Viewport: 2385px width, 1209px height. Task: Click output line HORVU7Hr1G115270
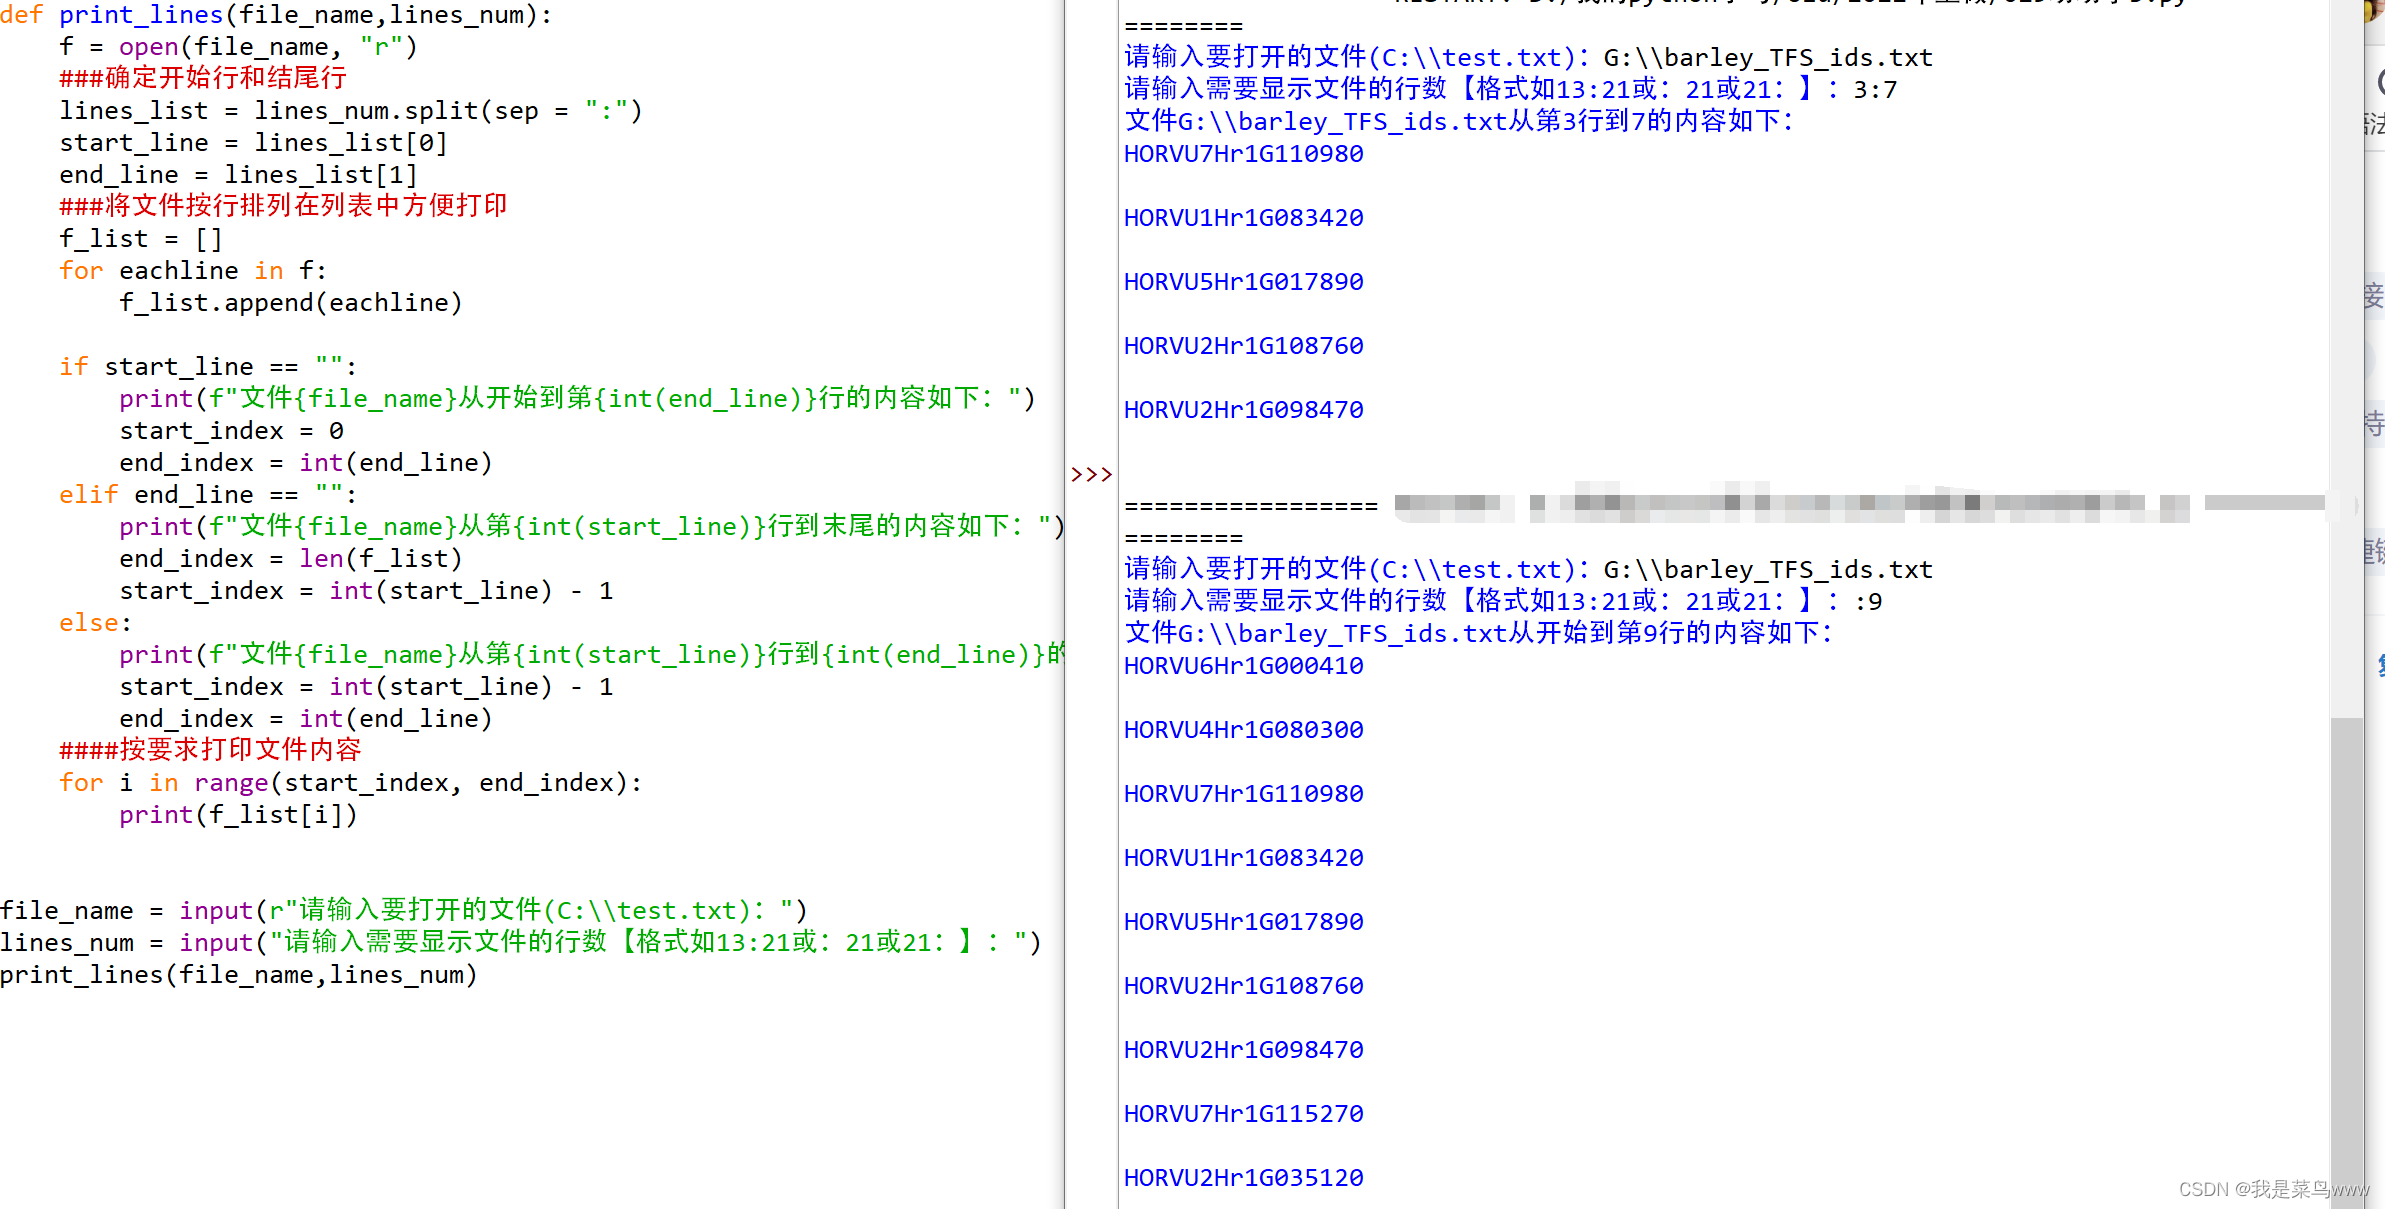[x=1243, y=1114]
